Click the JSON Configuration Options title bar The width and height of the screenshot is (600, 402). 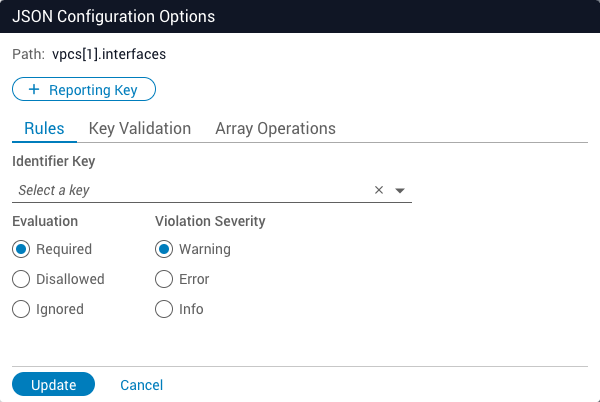[x=300, y=16]
